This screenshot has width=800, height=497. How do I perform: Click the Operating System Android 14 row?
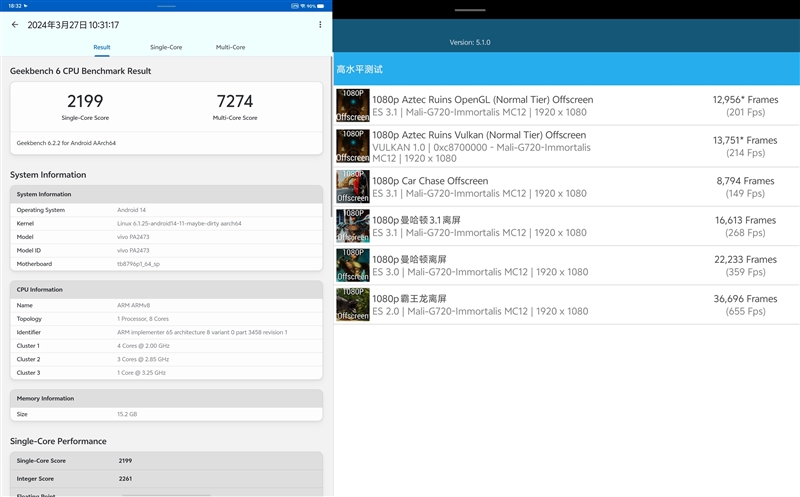166,210
